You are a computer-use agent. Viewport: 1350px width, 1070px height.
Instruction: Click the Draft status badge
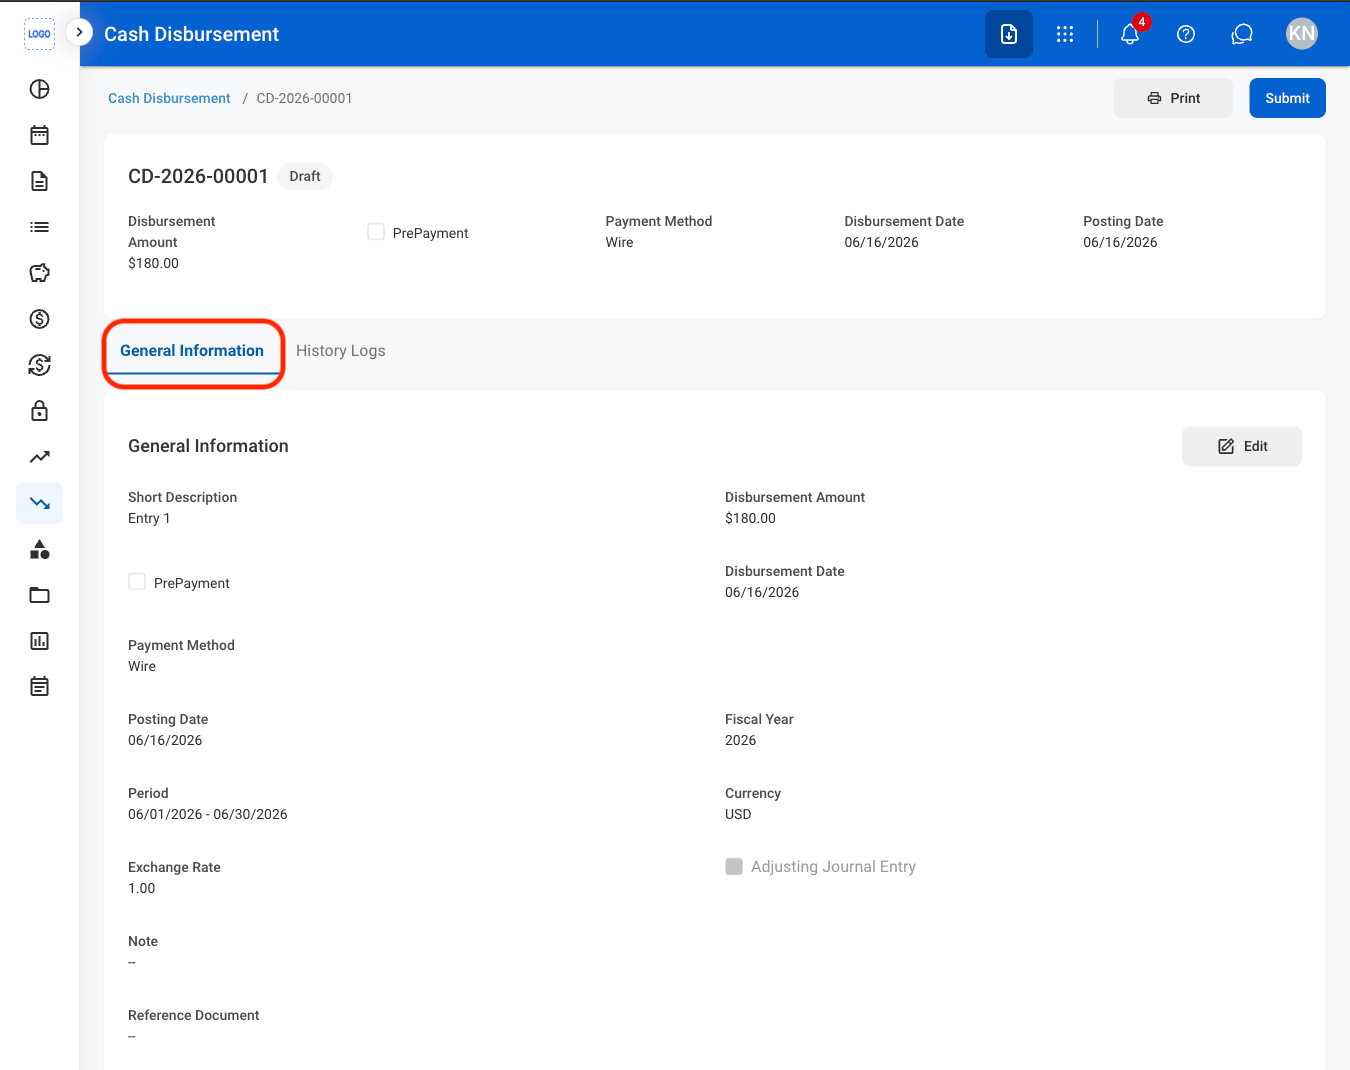tap(305, 176)
